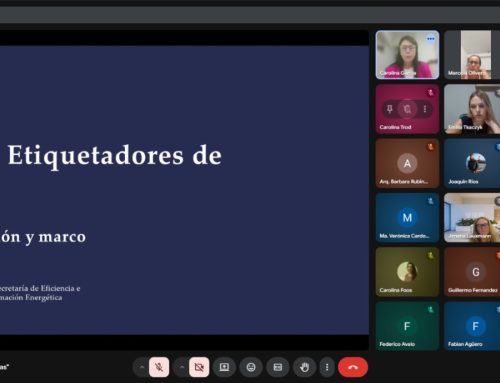This screenshot has width=500, height=383.
Task: Click the name label 'Joaquín Rios'
Action: coord(463,182)
